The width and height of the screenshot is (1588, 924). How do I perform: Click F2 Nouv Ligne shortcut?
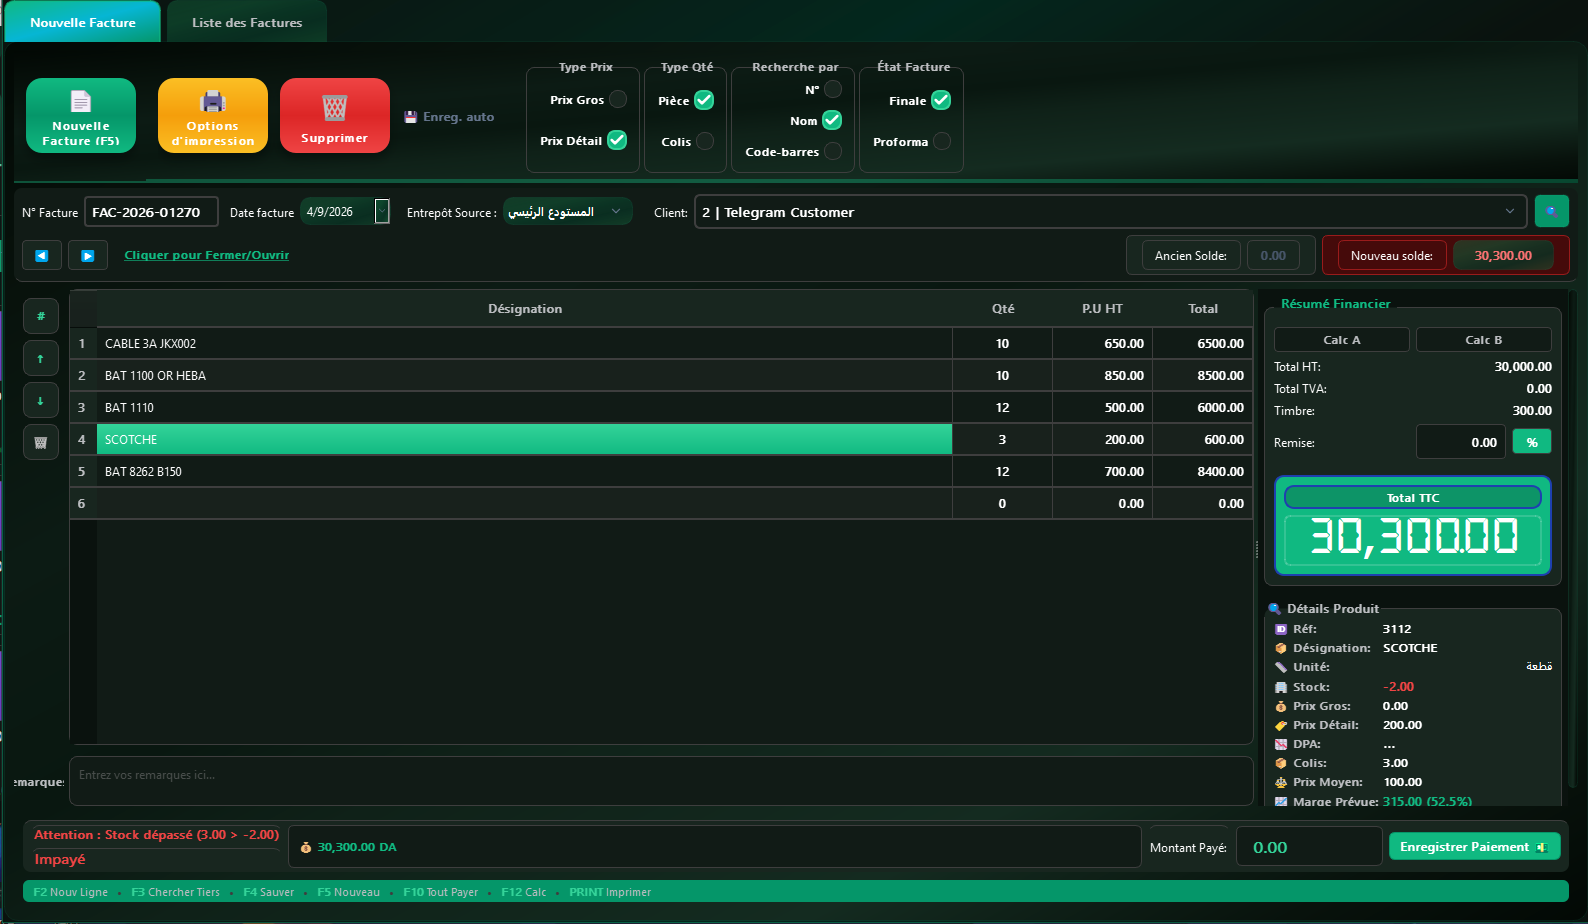tap(71, 892)
